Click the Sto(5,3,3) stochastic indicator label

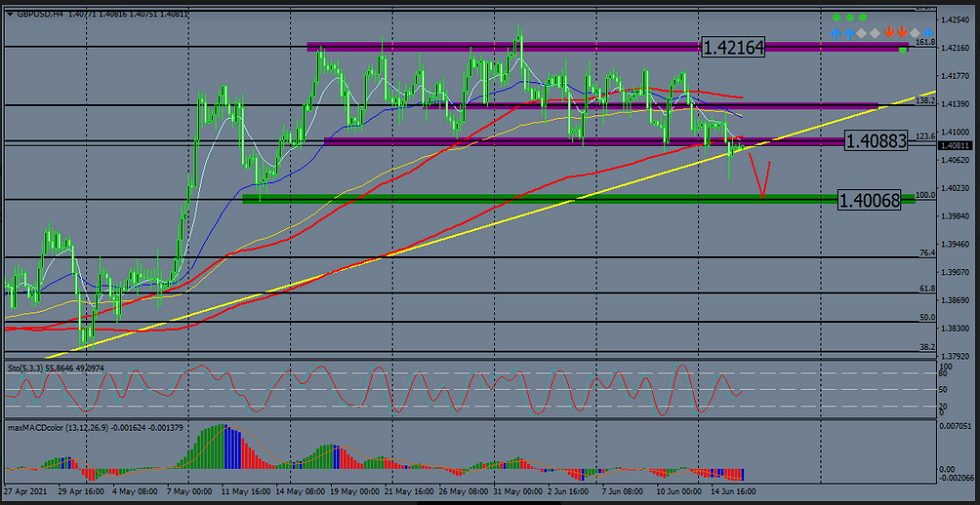pos(26,369)
